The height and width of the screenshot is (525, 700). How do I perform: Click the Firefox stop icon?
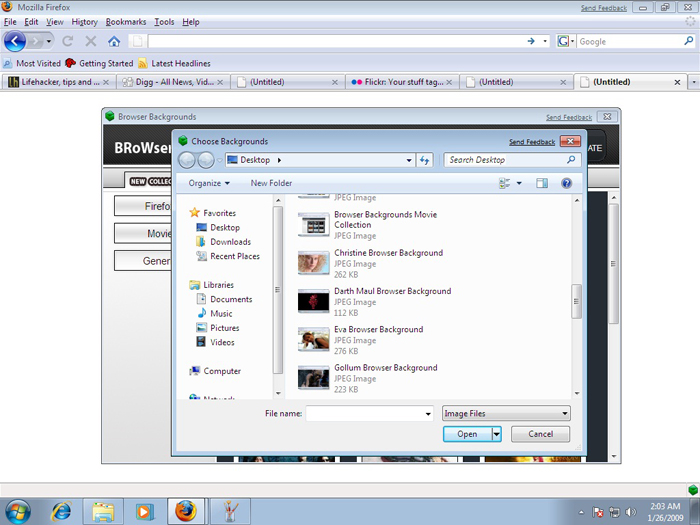click(91, 42)
